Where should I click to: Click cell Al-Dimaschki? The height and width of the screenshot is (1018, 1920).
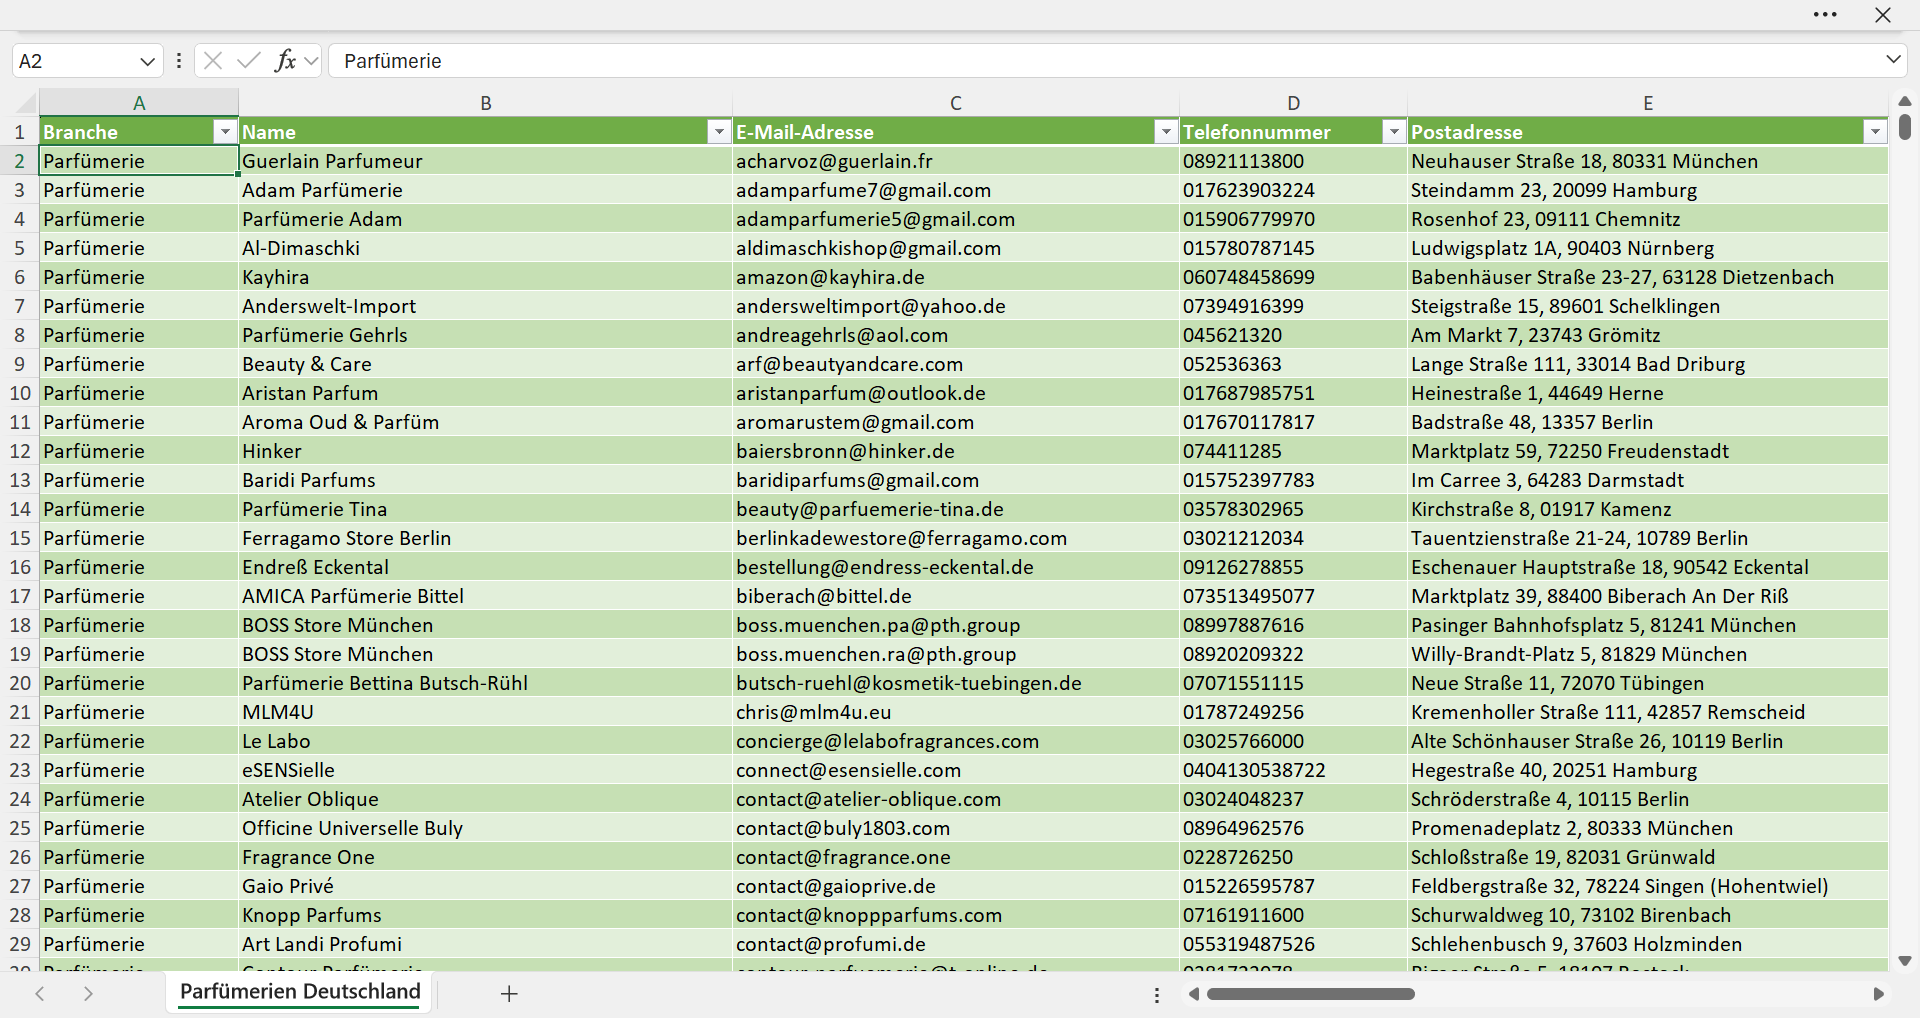click(x=486, y=248)
